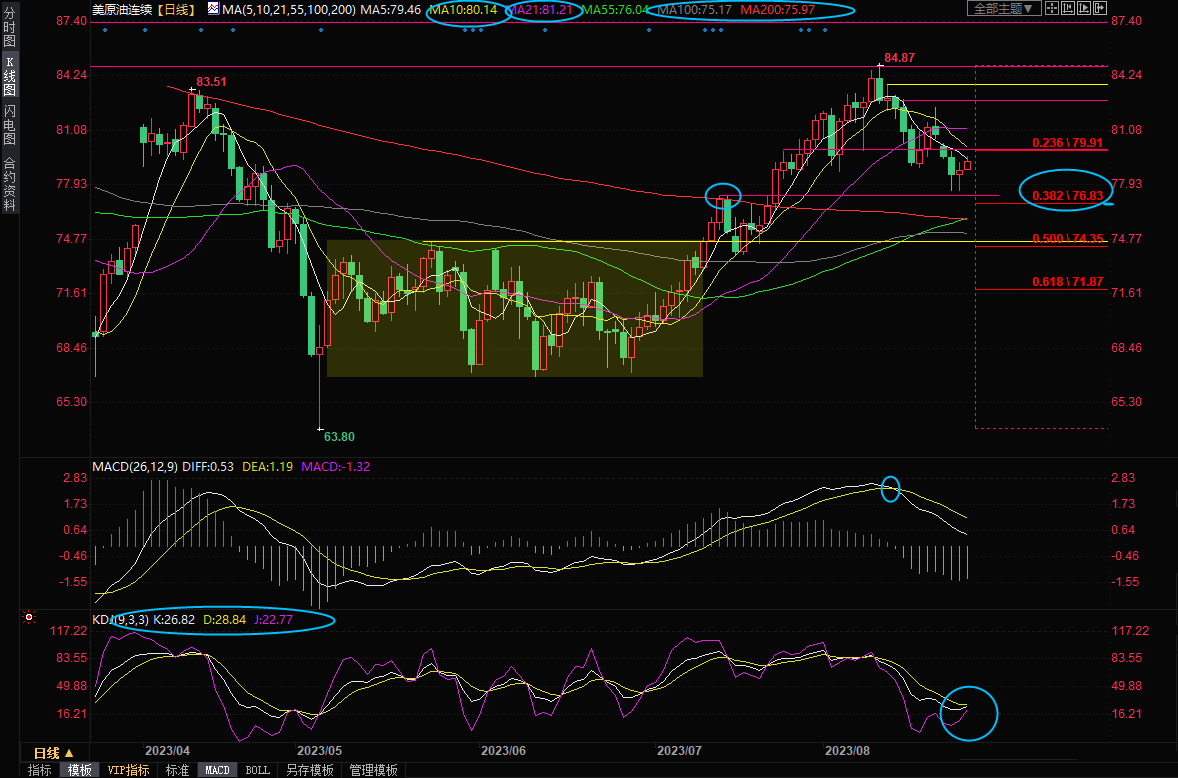
Task: Click the MA indicator chart icon
Action: point(213,8)
